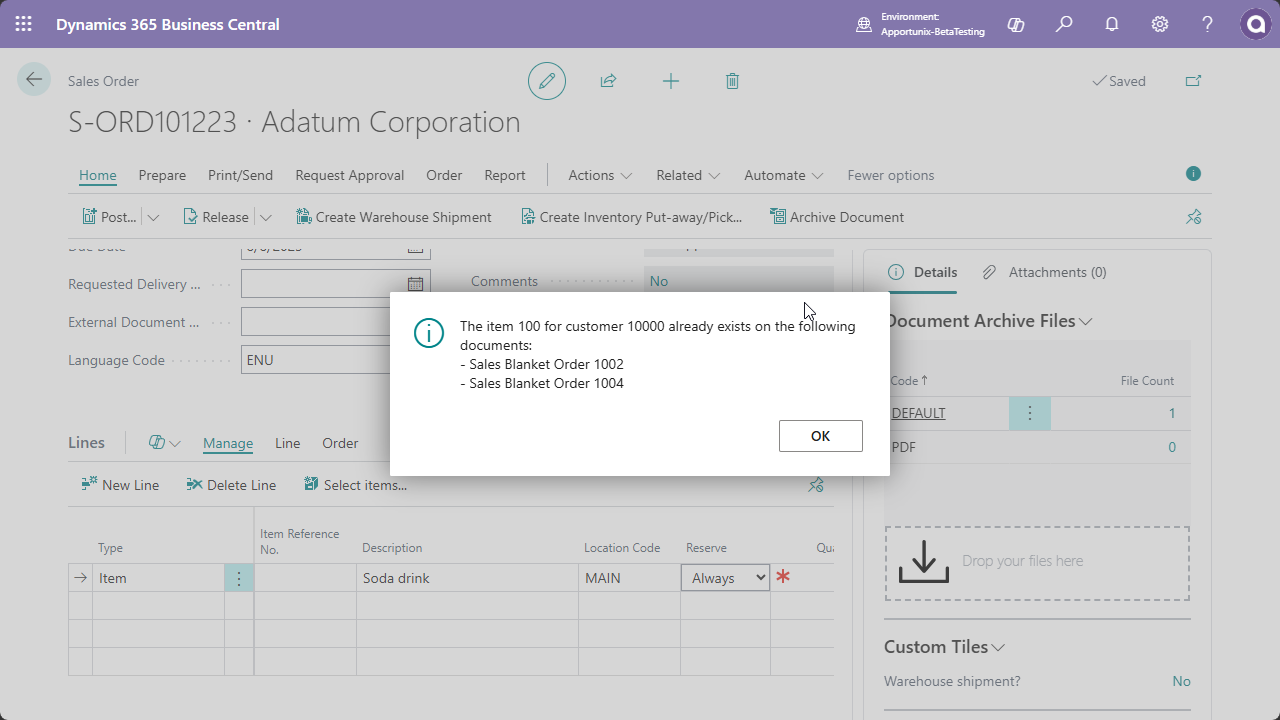Open the Requested Delivery date picker
Screen dimensions: 1280x720
tap(415, 284)
